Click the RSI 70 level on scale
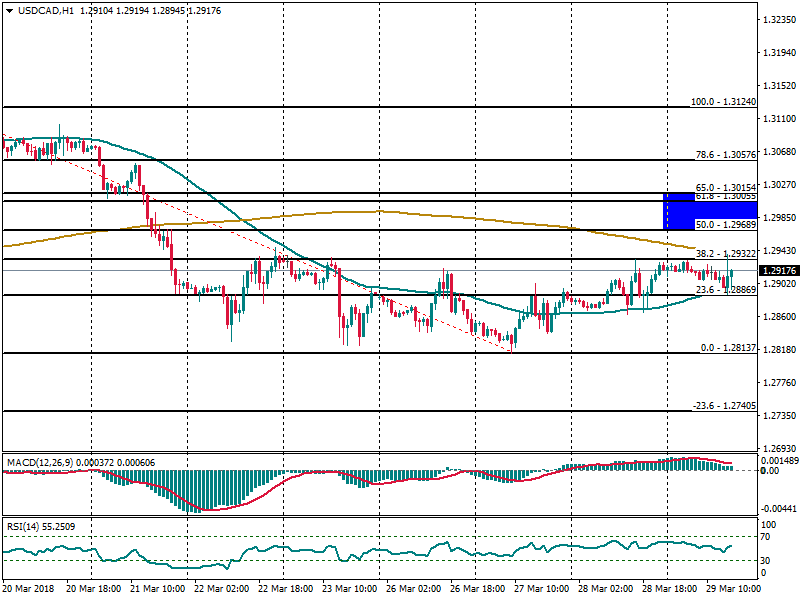The image size is (800, 600). pyautogui.click(x=768, y=538)
